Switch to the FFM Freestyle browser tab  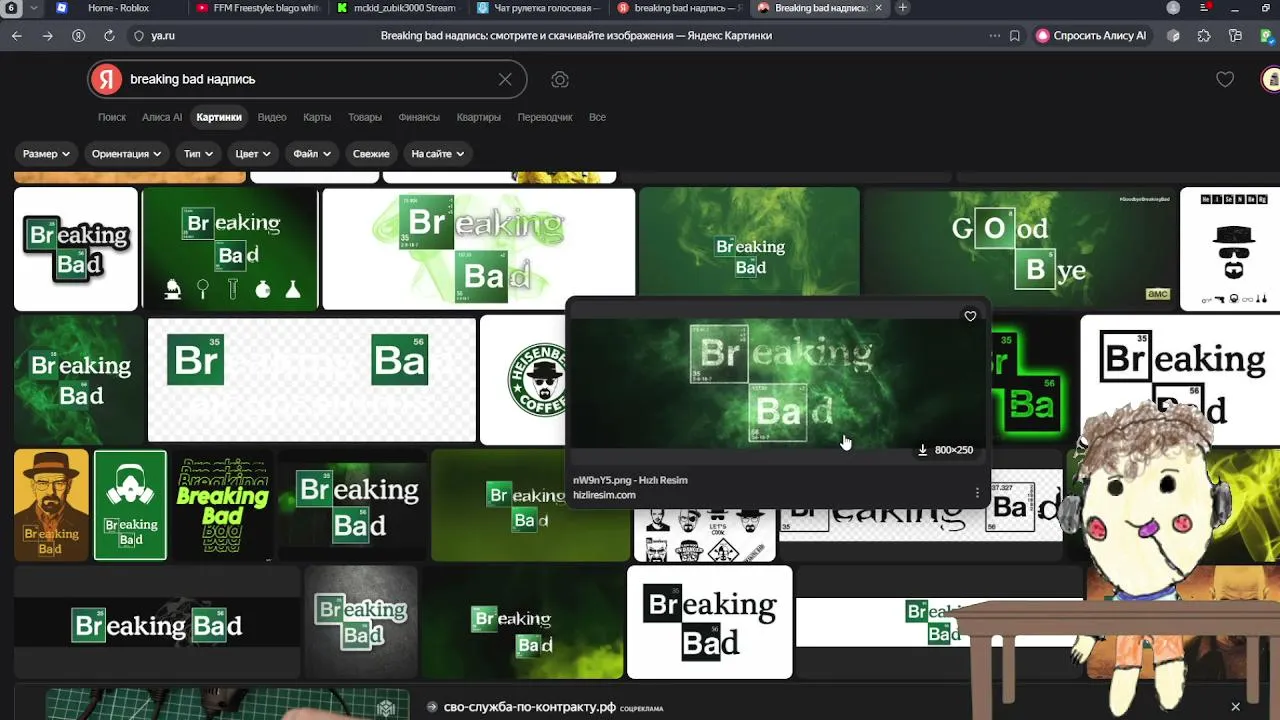258,8
